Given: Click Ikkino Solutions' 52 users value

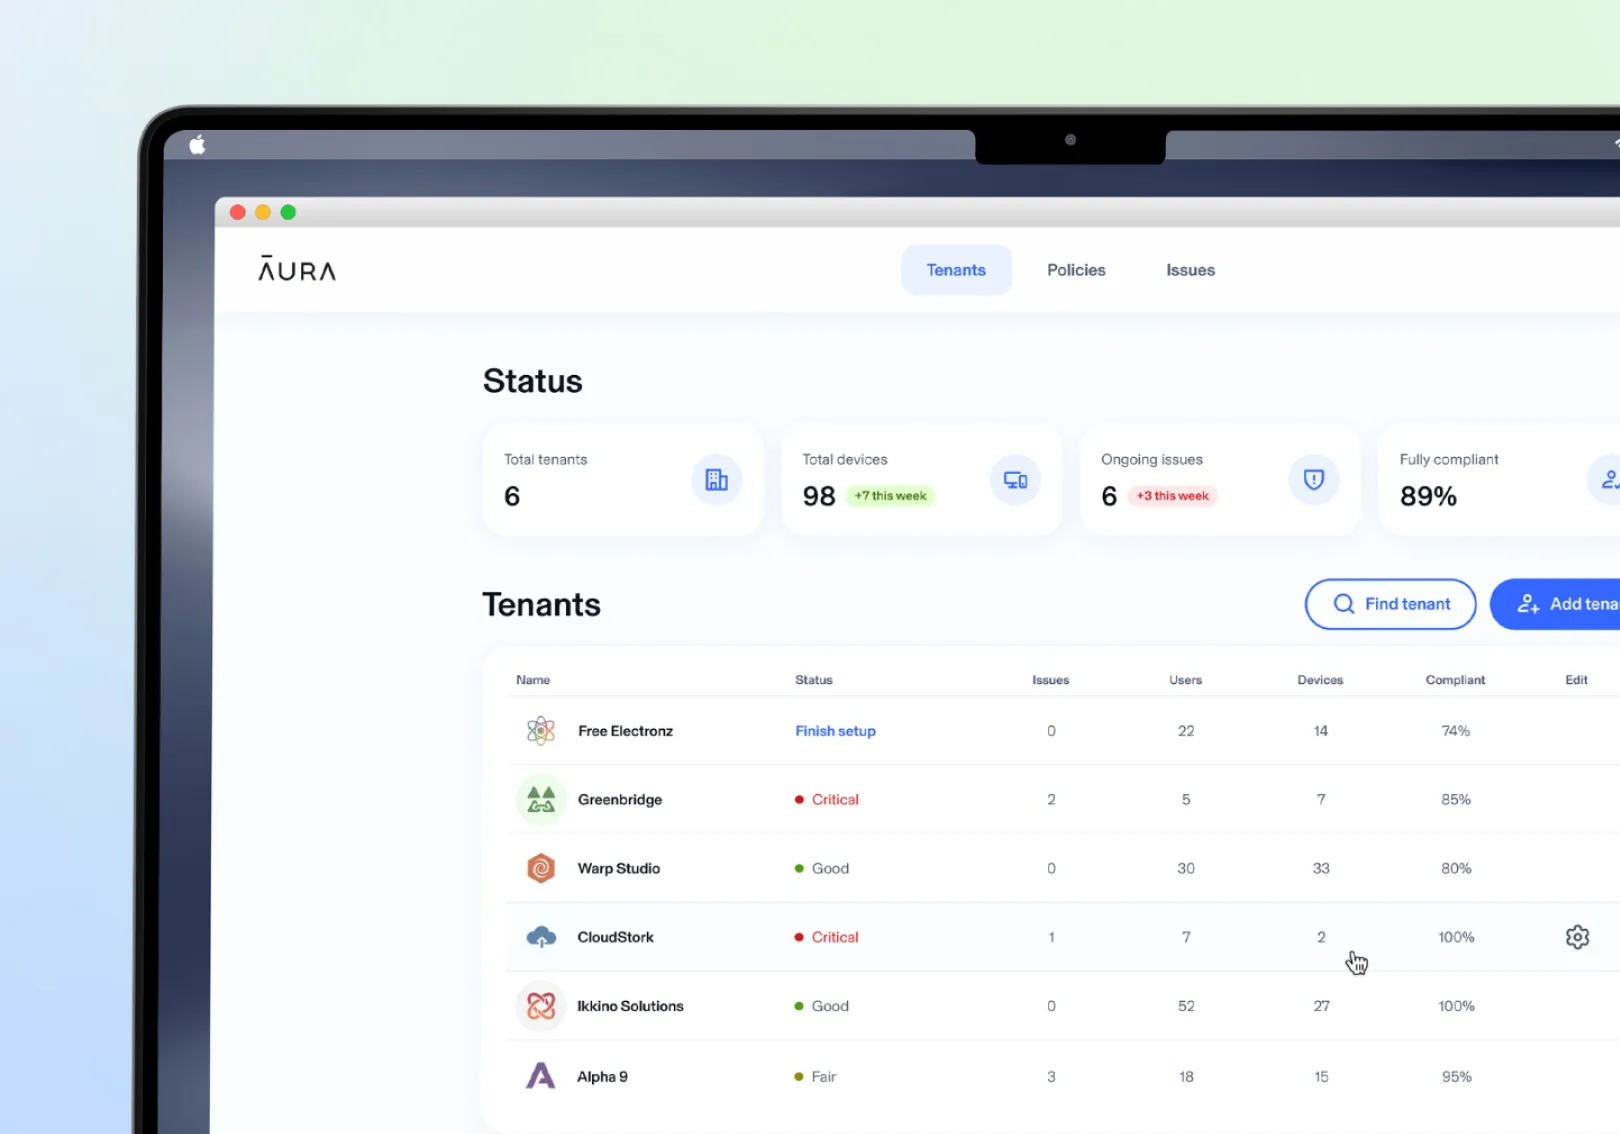Looking at the screenshot, I should coord(1186,1006).
